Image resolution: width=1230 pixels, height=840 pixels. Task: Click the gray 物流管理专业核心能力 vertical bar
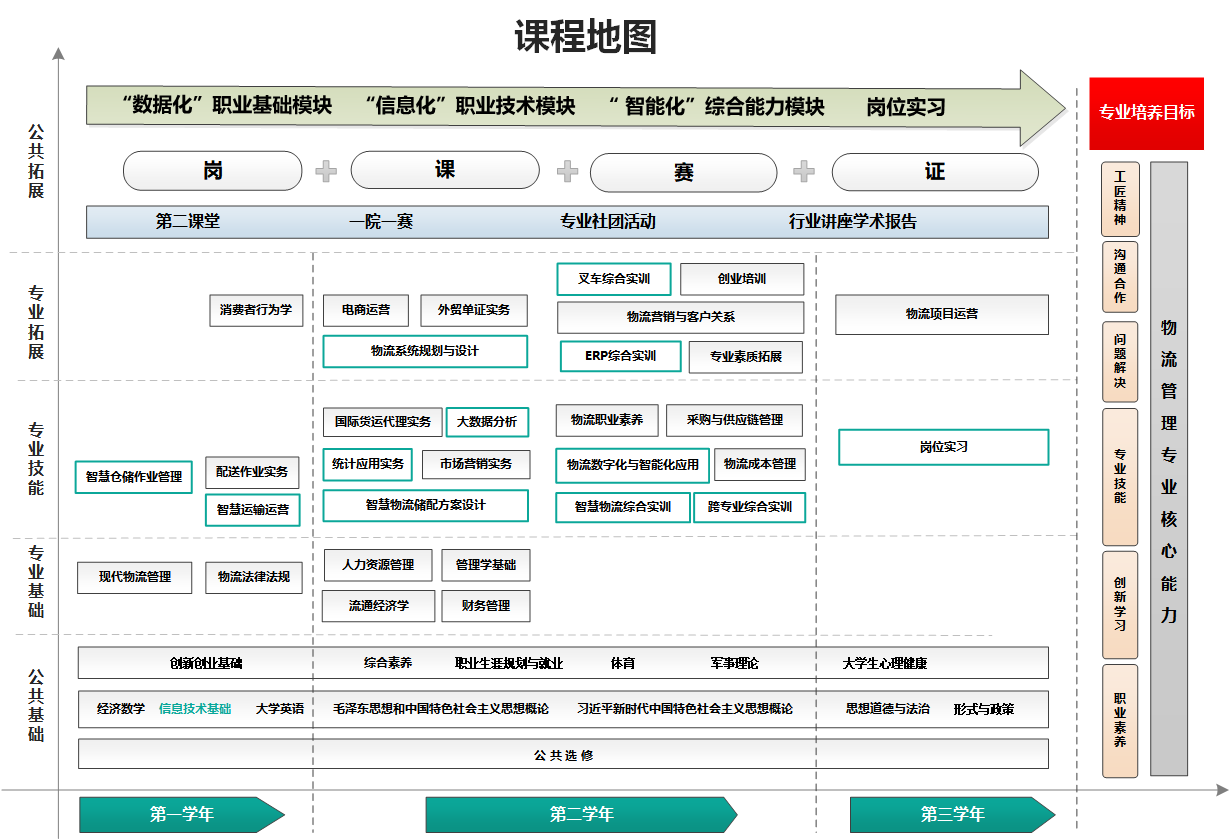coord(1168,469)
